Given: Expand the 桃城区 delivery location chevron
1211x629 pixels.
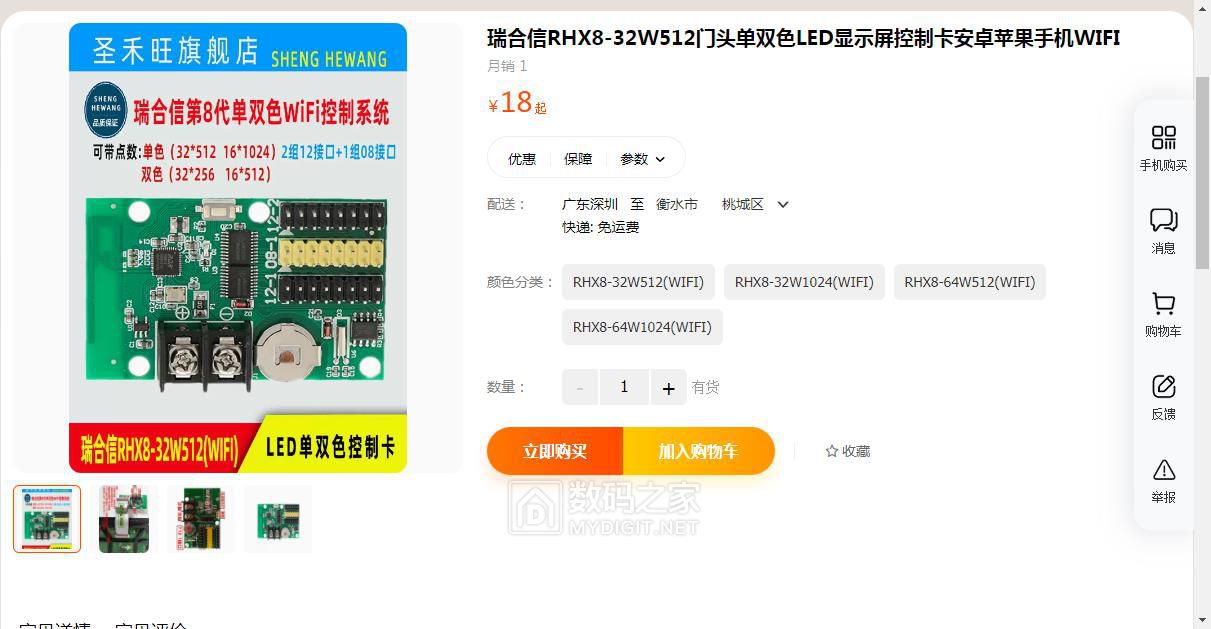Looking at the screenshot, I should pos(783,204).
